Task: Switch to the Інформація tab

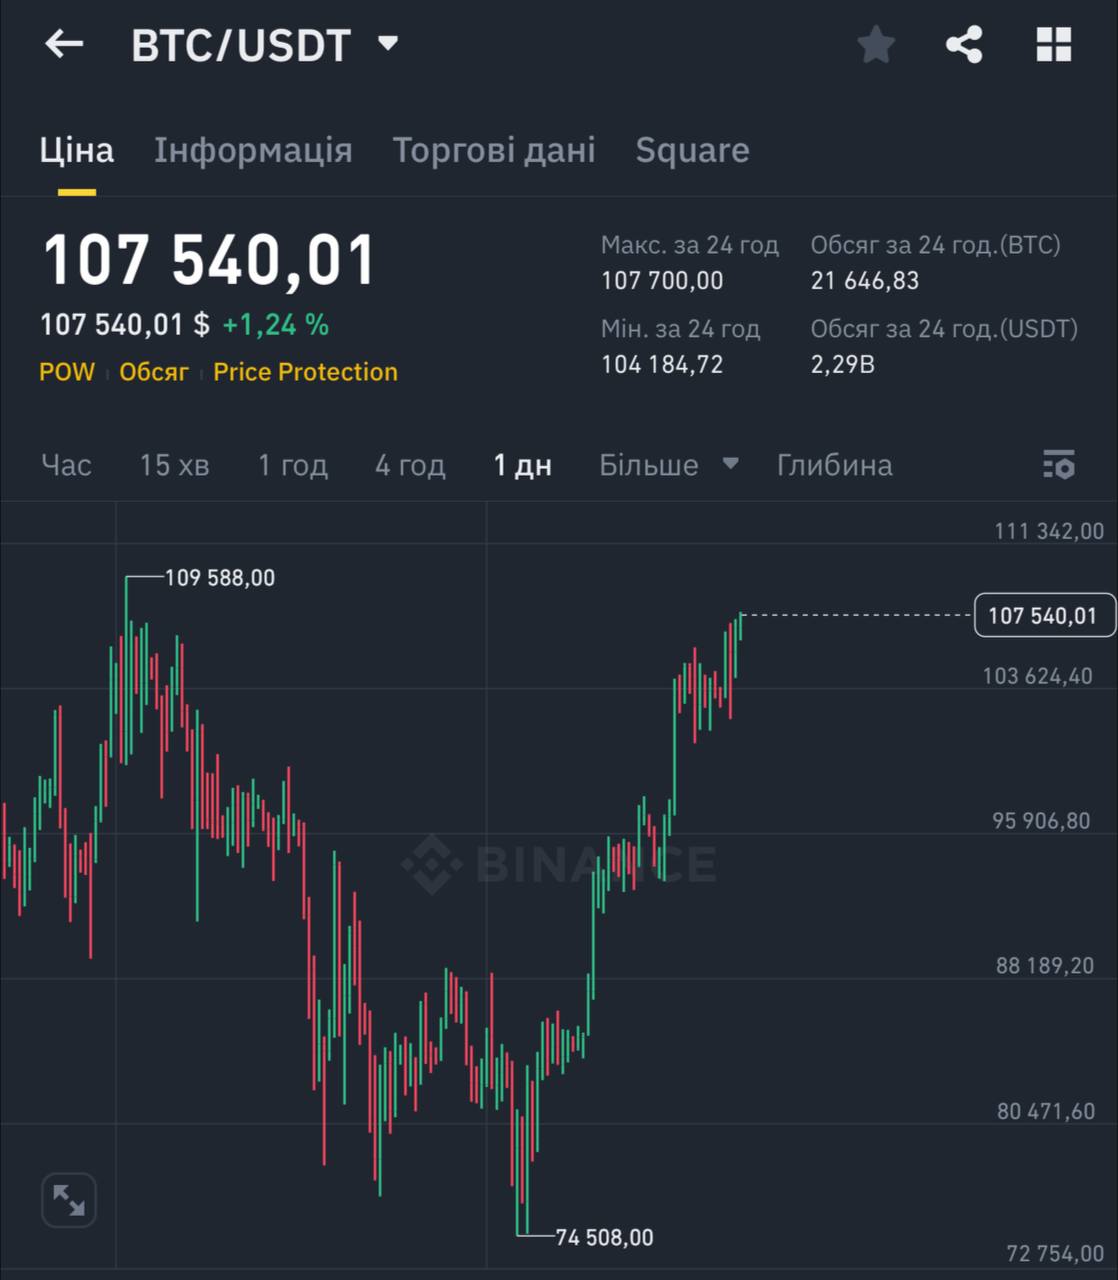Action: pos(253,150)
